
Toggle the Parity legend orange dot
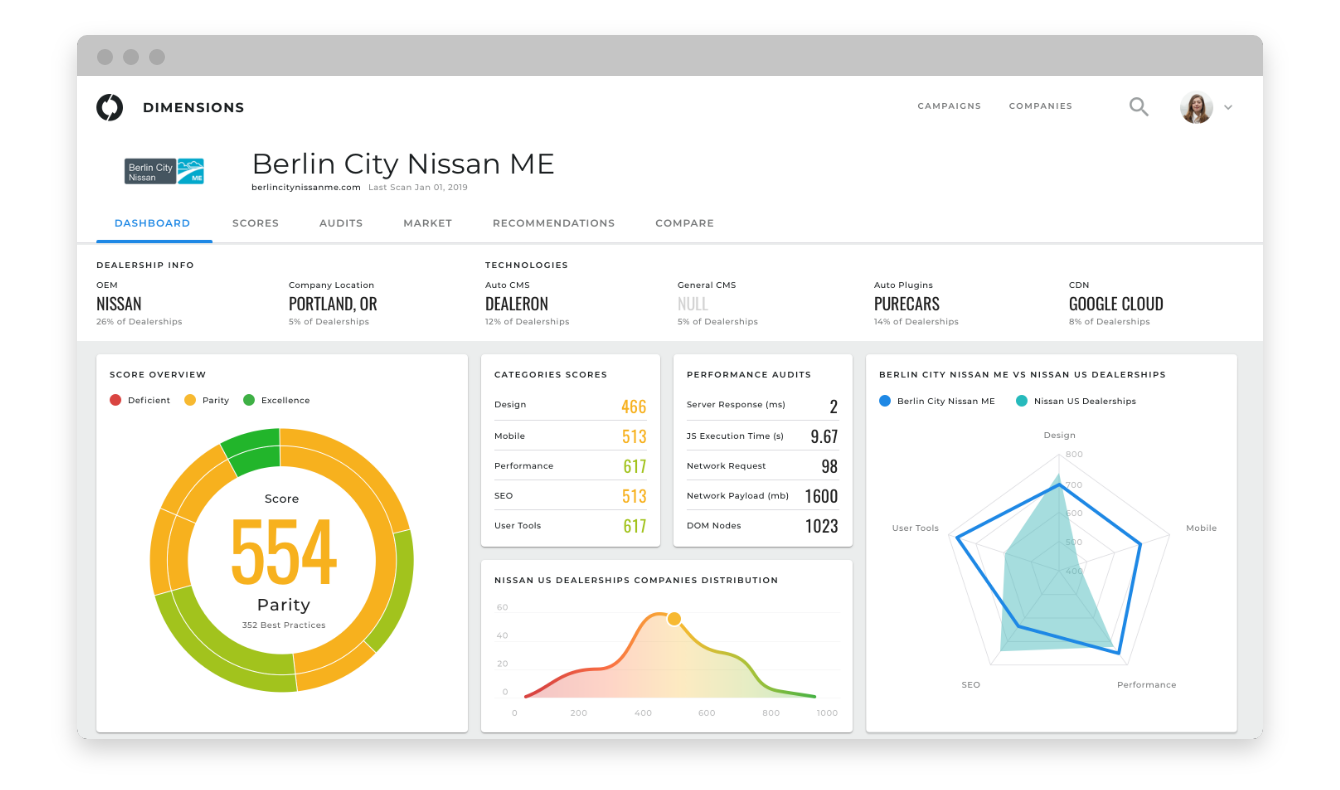(x=190, y=400)
